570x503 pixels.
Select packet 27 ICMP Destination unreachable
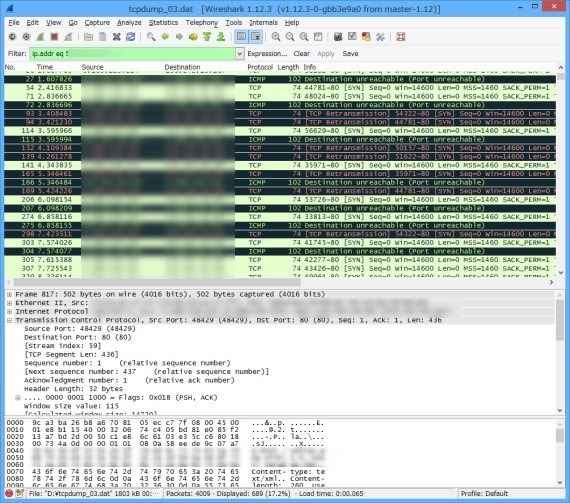[280, 79]
